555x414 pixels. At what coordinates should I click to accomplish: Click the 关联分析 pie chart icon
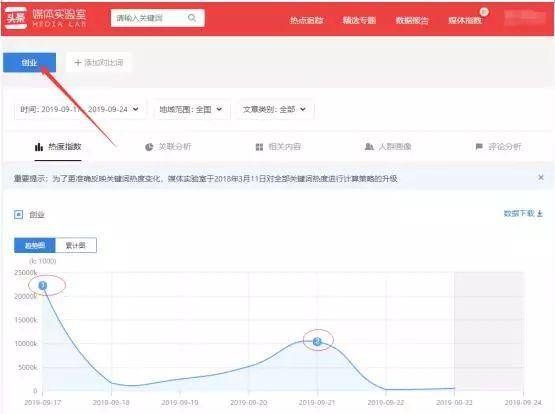pos(149,147)
